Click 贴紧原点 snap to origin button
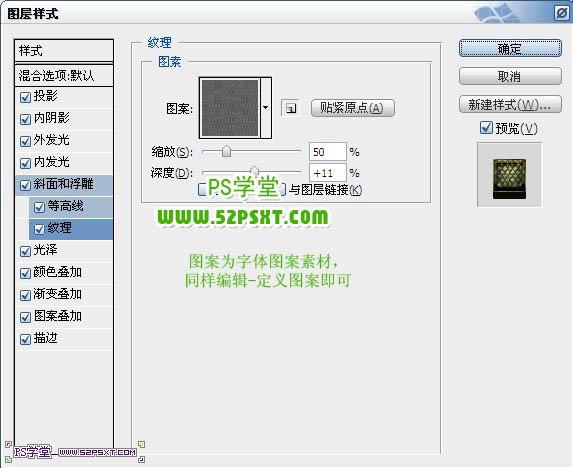The width and height of the screenshot is (573, 468). coord(353,108)
